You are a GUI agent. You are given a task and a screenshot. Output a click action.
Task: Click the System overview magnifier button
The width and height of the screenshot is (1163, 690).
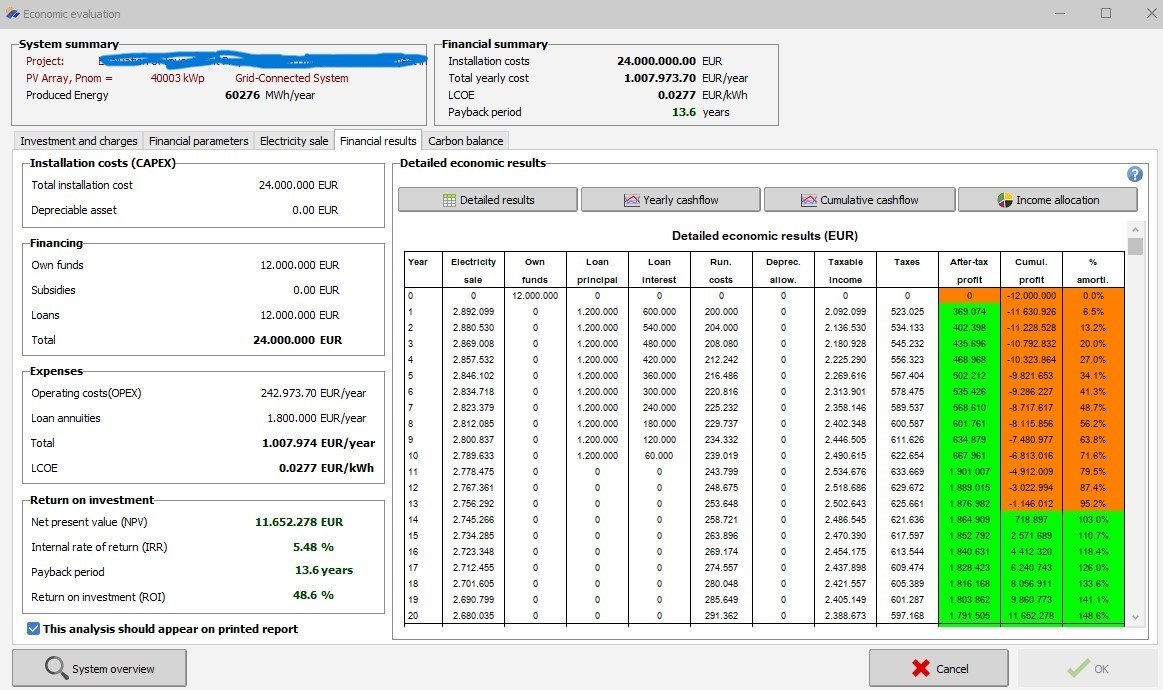[99, 668]
